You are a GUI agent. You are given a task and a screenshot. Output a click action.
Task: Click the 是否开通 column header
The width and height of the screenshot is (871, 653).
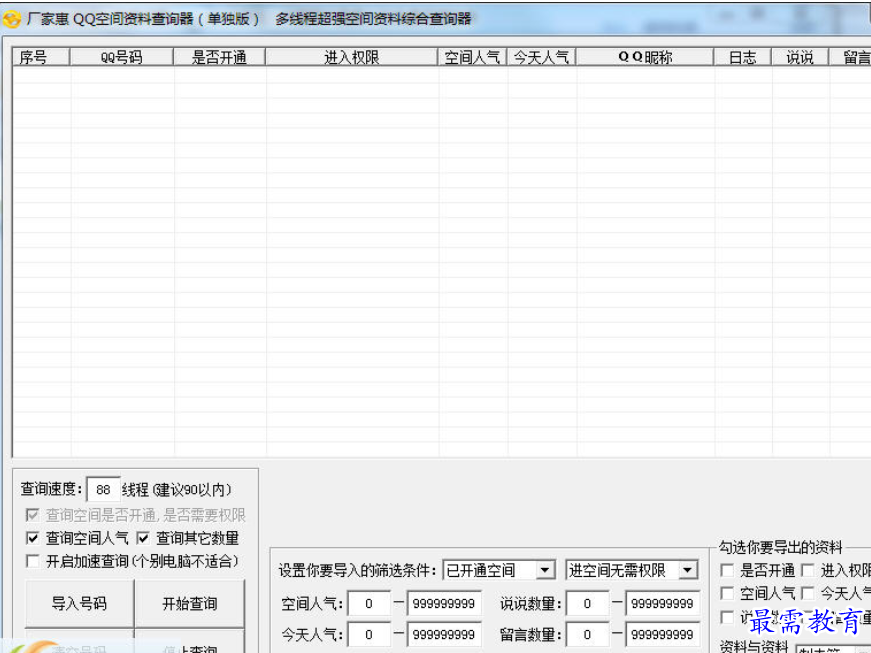[219, 57]
